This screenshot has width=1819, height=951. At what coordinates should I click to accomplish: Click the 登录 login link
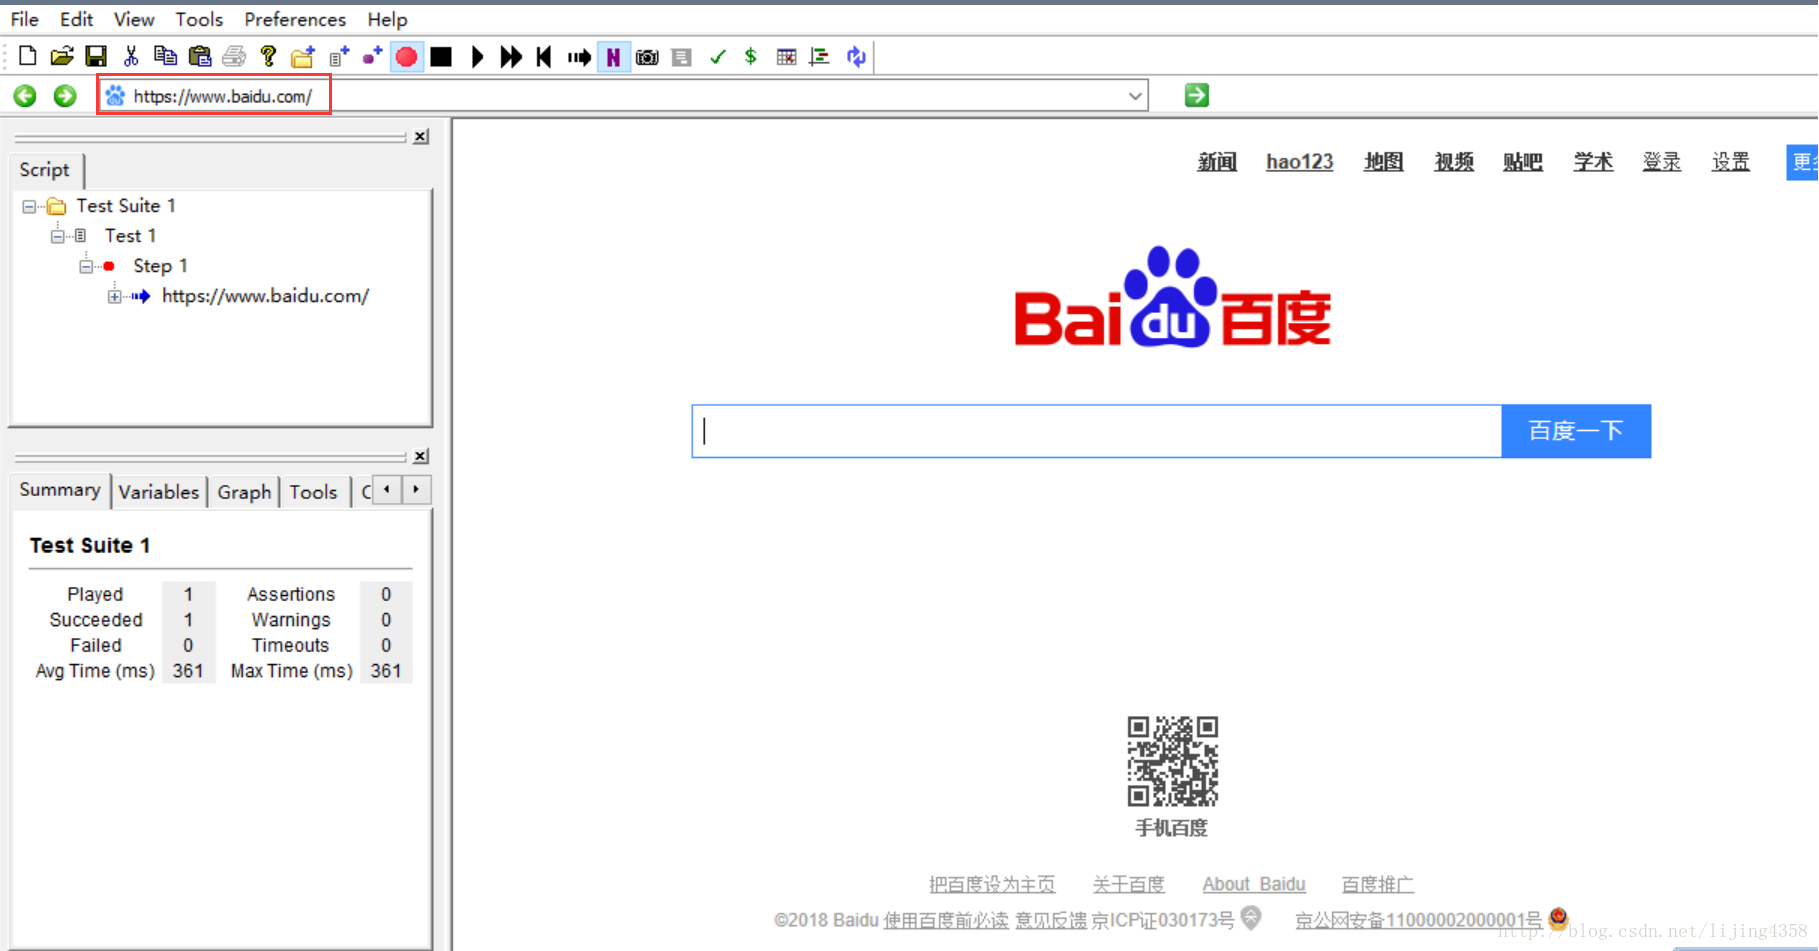click(1661, 161)
